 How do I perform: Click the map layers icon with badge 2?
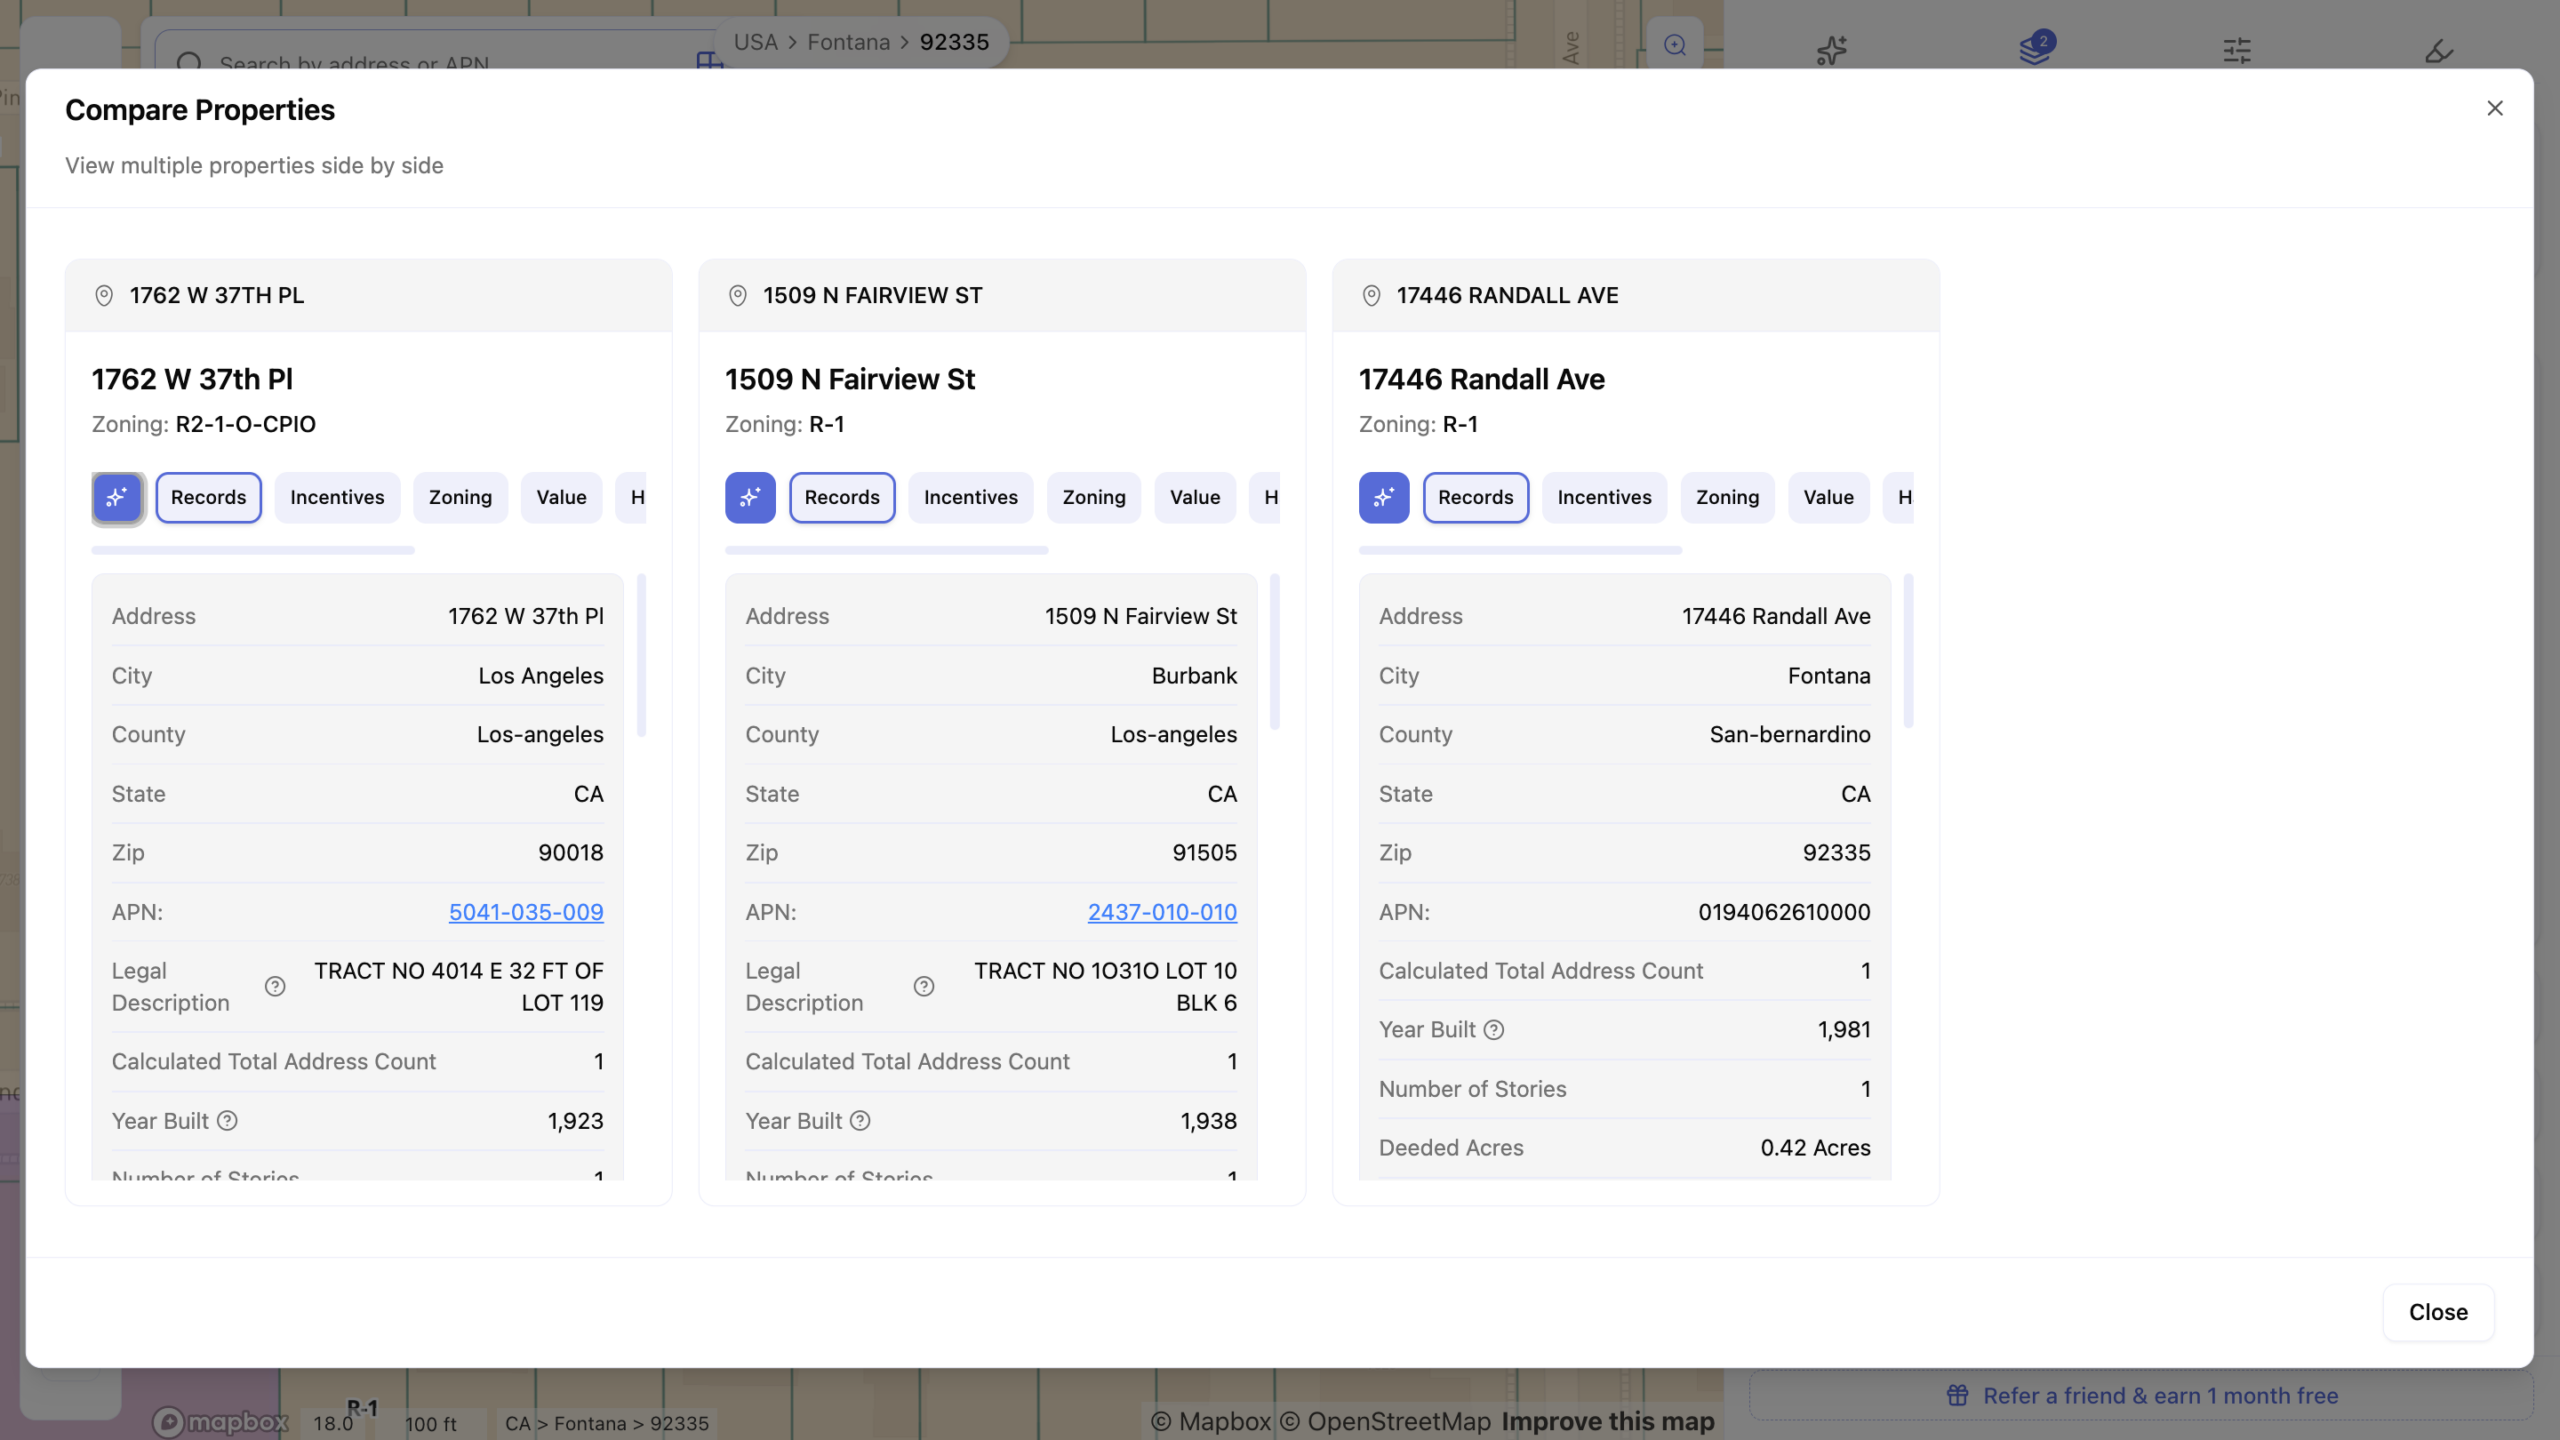point(2035,48)
